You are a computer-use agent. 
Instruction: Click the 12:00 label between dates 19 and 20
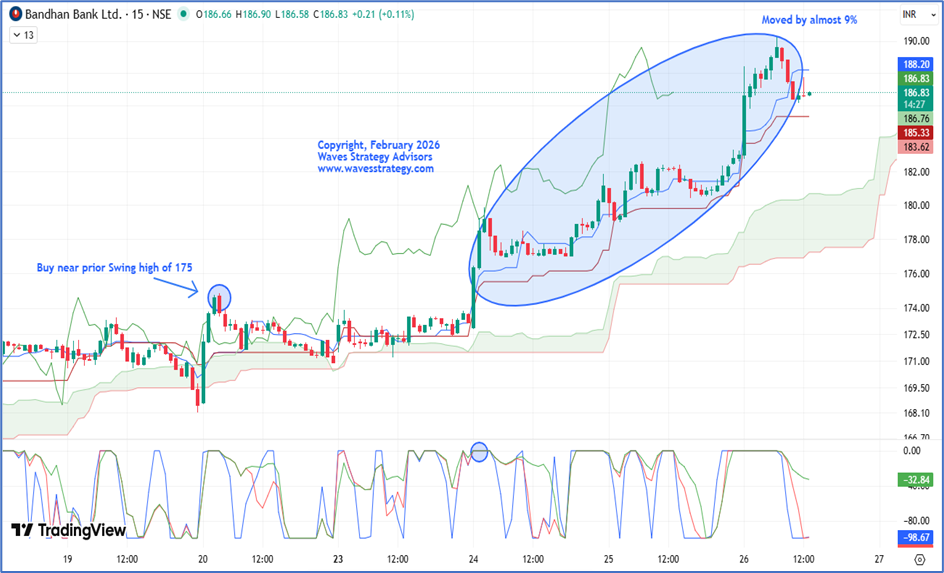(x=128, y=558)
